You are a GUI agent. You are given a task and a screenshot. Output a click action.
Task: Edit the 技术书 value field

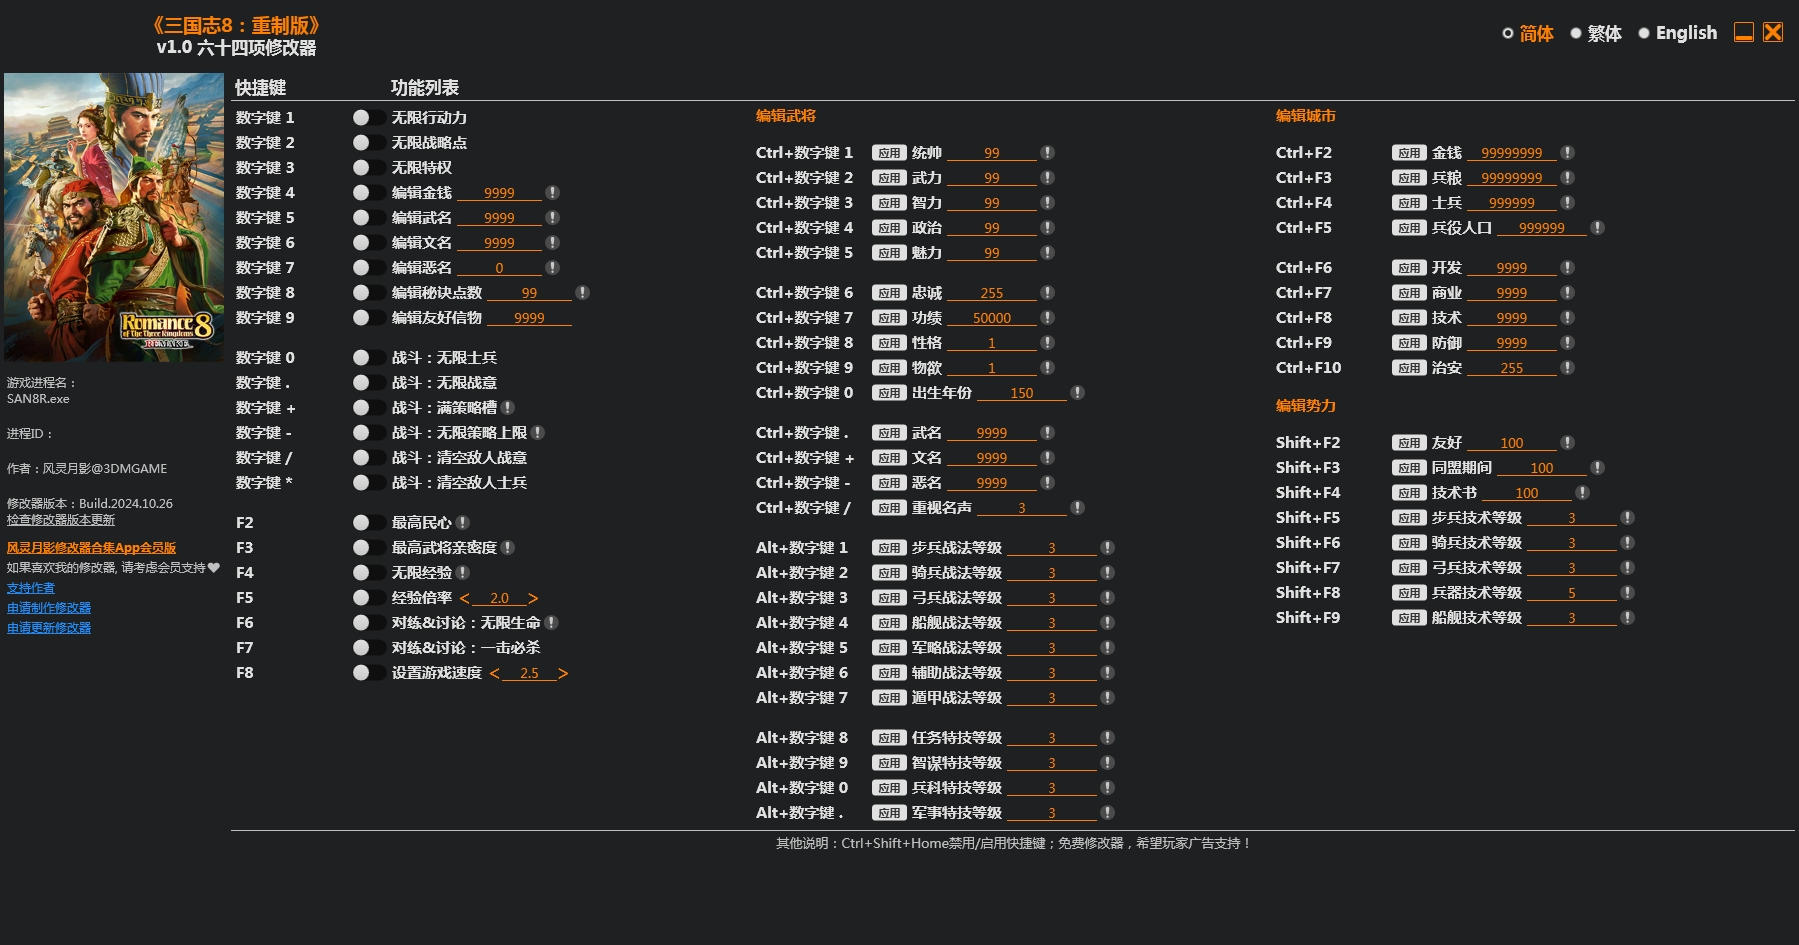tap(1526, 493)
